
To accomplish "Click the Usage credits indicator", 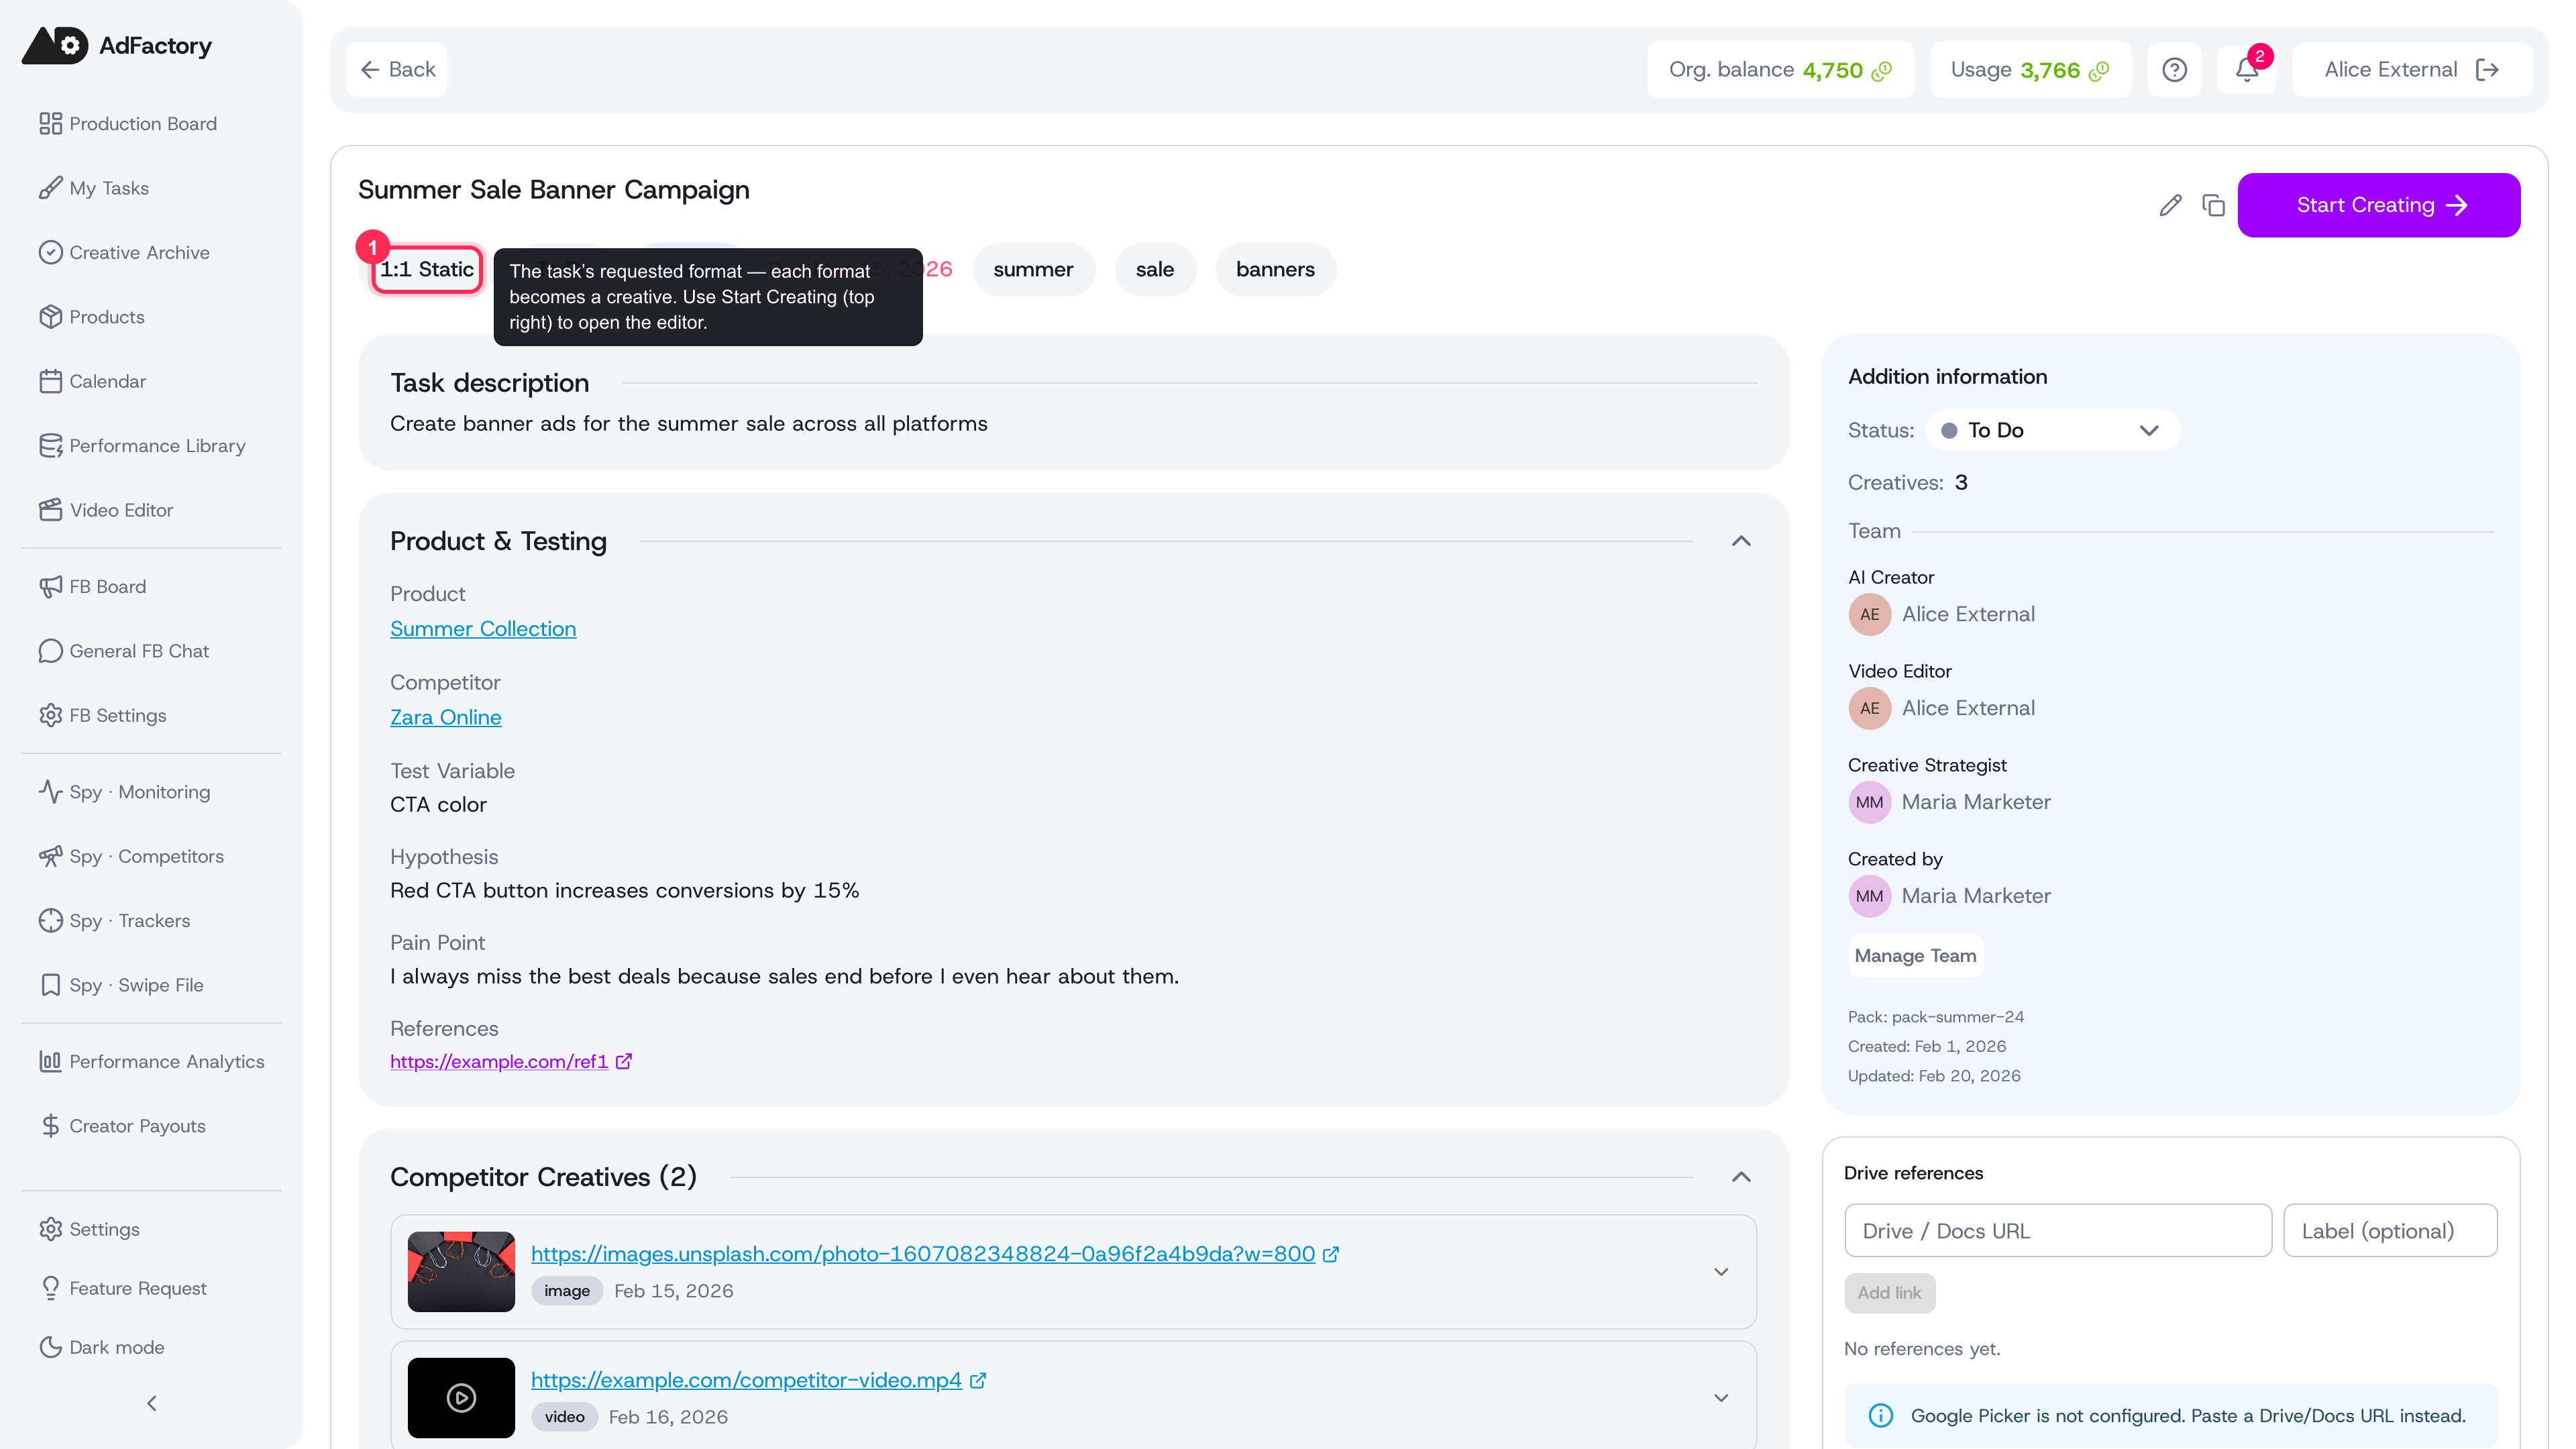I will click(x=2030, y=69).
